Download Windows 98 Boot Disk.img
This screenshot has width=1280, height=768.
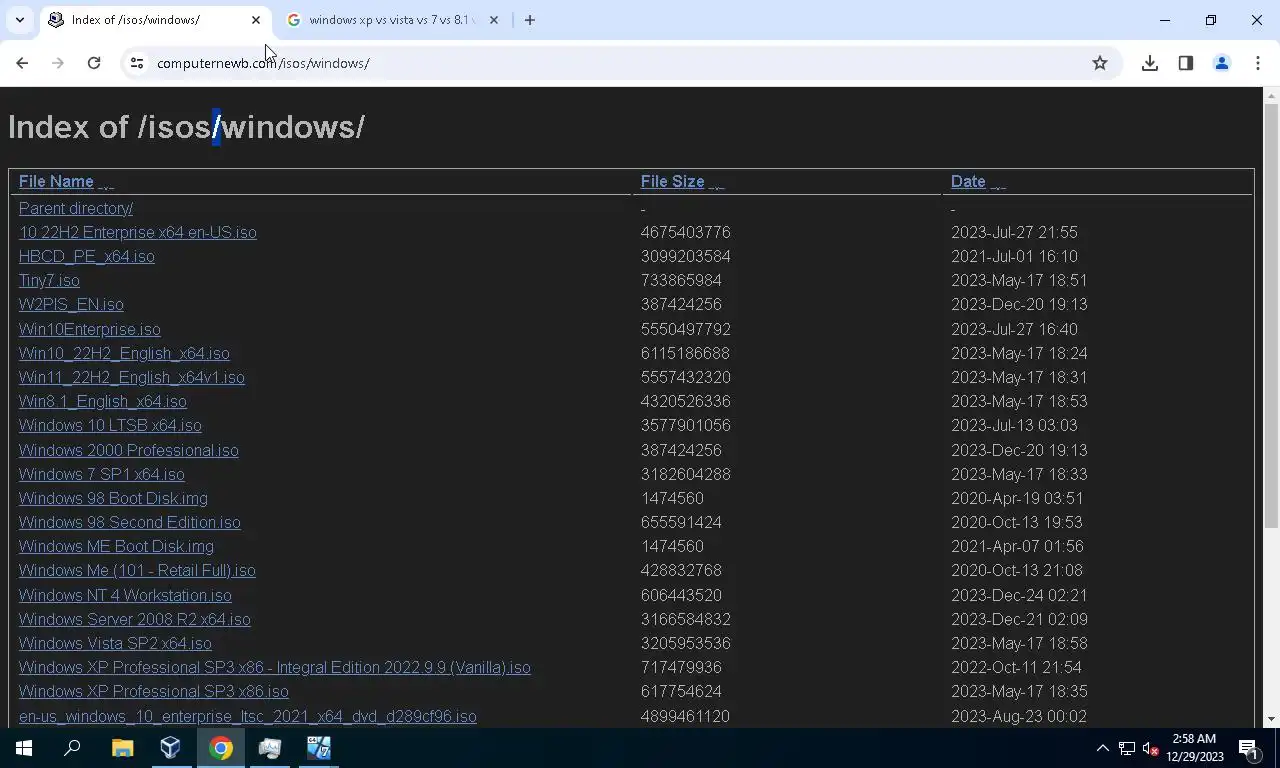tap(113, 498)
